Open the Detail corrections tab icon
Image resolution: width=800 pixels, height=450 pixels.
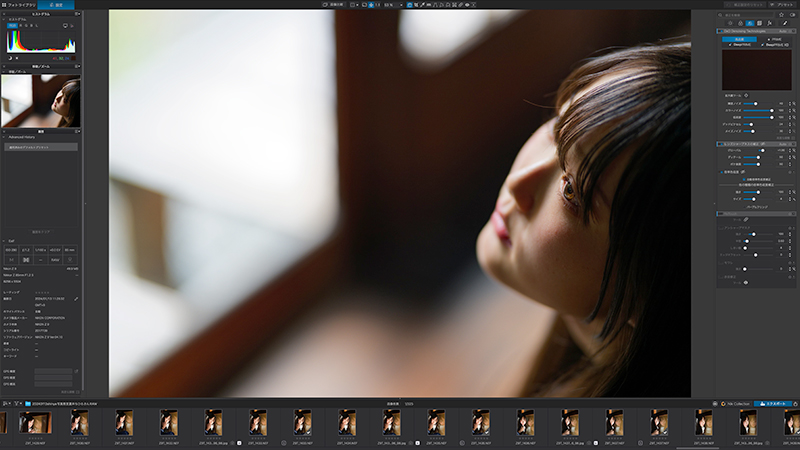pyautogui.click(x=750, y=23)
